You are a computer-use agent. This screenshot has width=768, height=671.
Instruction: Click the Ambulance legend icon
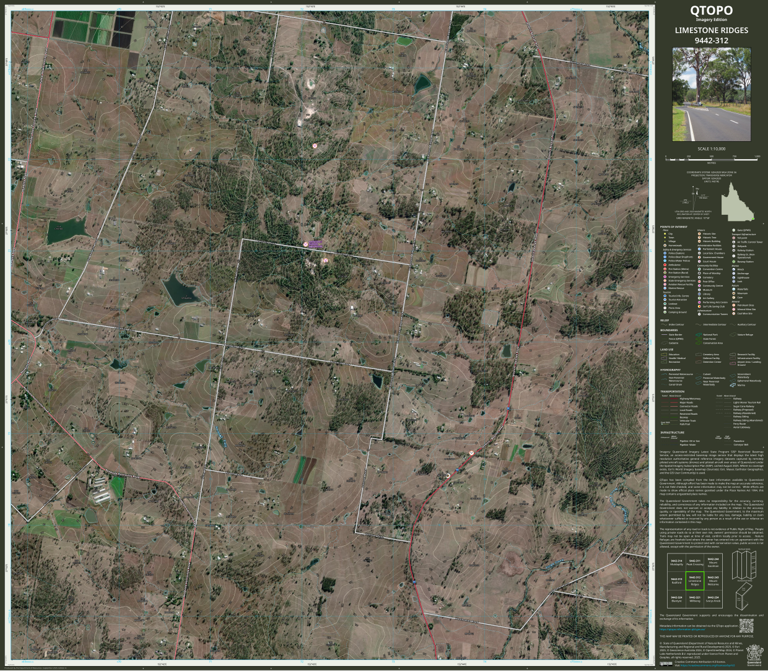(665, 265)
